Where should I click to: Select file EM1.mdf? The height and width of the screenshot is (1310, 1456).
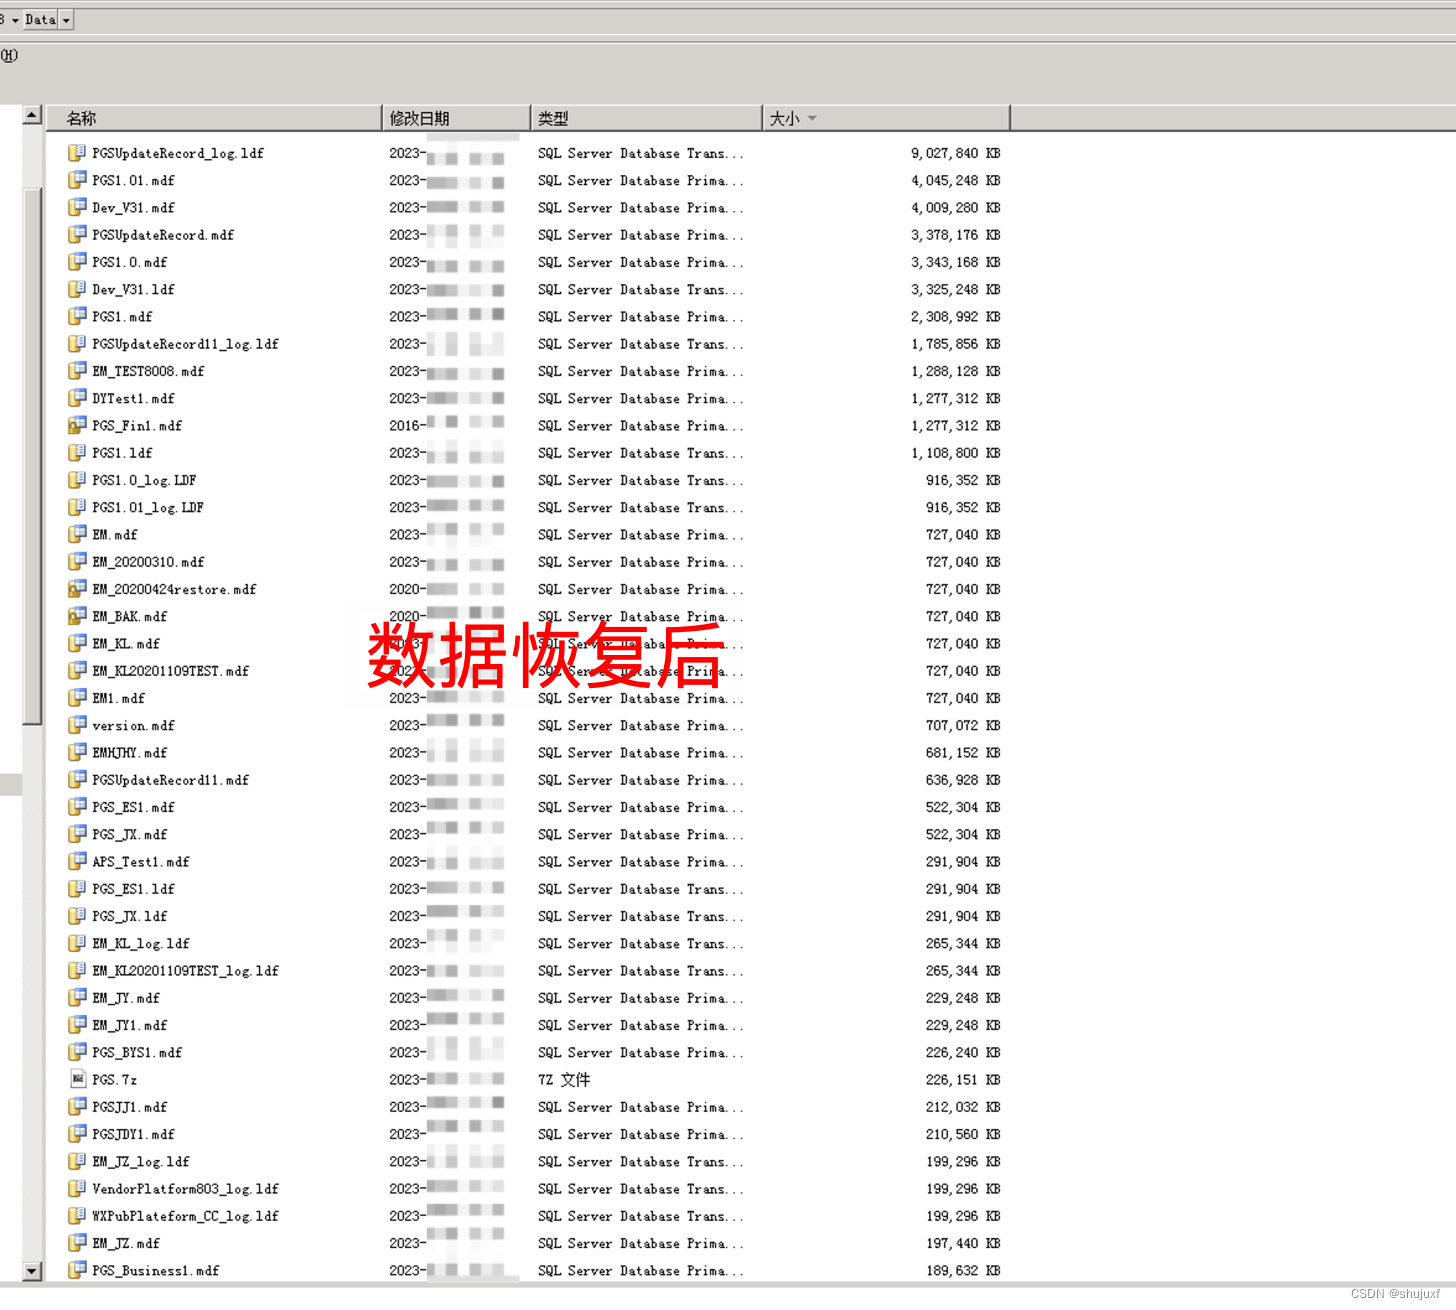coord(118,698)
